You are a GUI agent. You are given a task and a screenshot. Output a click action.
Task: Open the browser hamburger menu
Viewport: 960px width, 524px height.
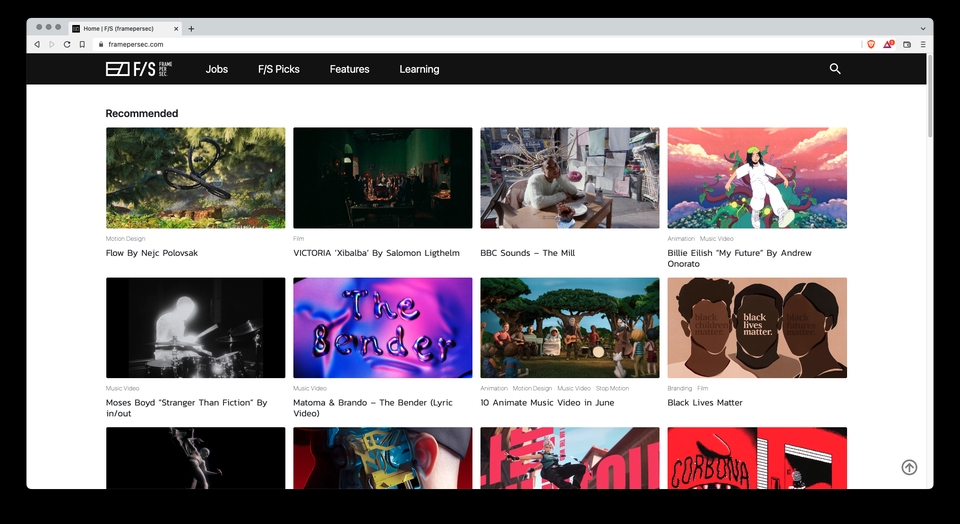click(x=923, y=44)
